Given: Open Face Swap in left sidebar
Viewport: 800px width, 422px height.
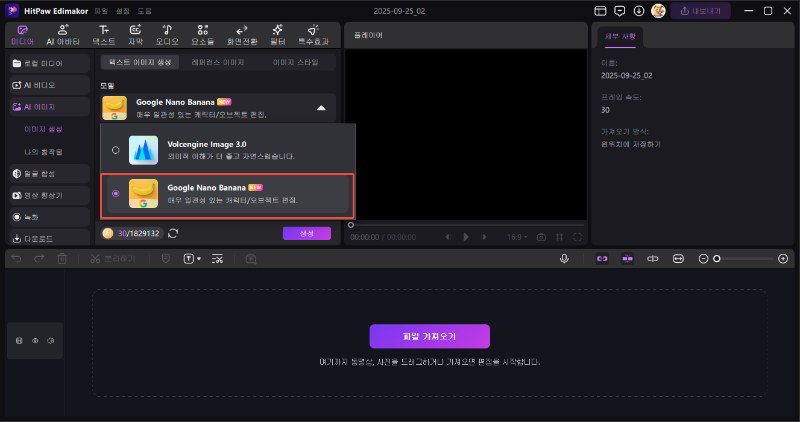Looking at the screenshot, I should pyautogui.click(x=49, y=174).
